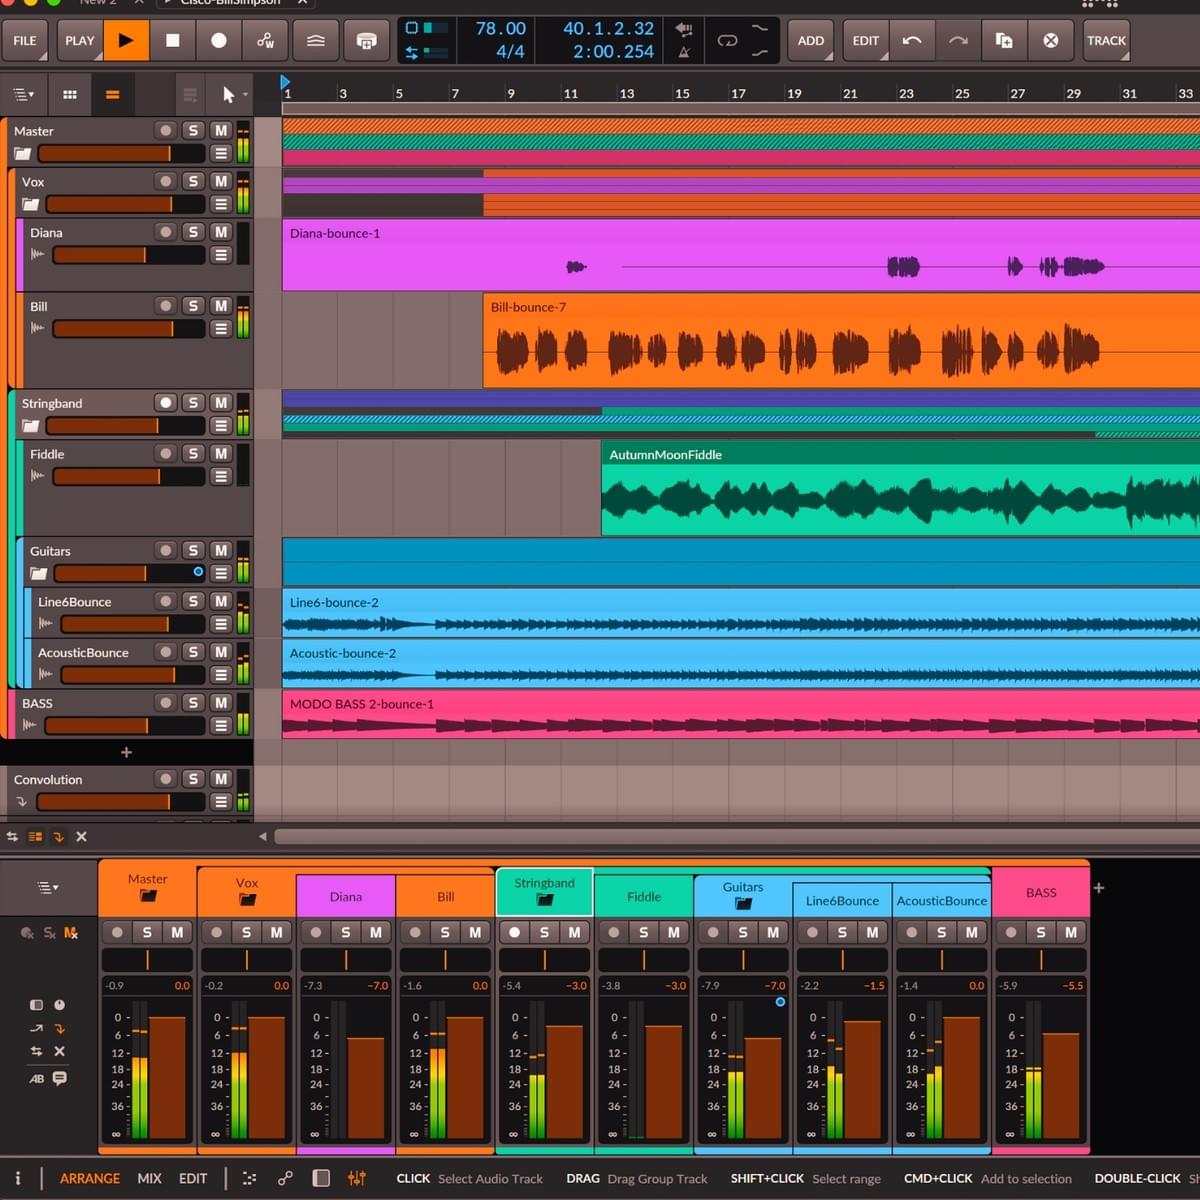Click the Redo arrow icon

point(958,41)
